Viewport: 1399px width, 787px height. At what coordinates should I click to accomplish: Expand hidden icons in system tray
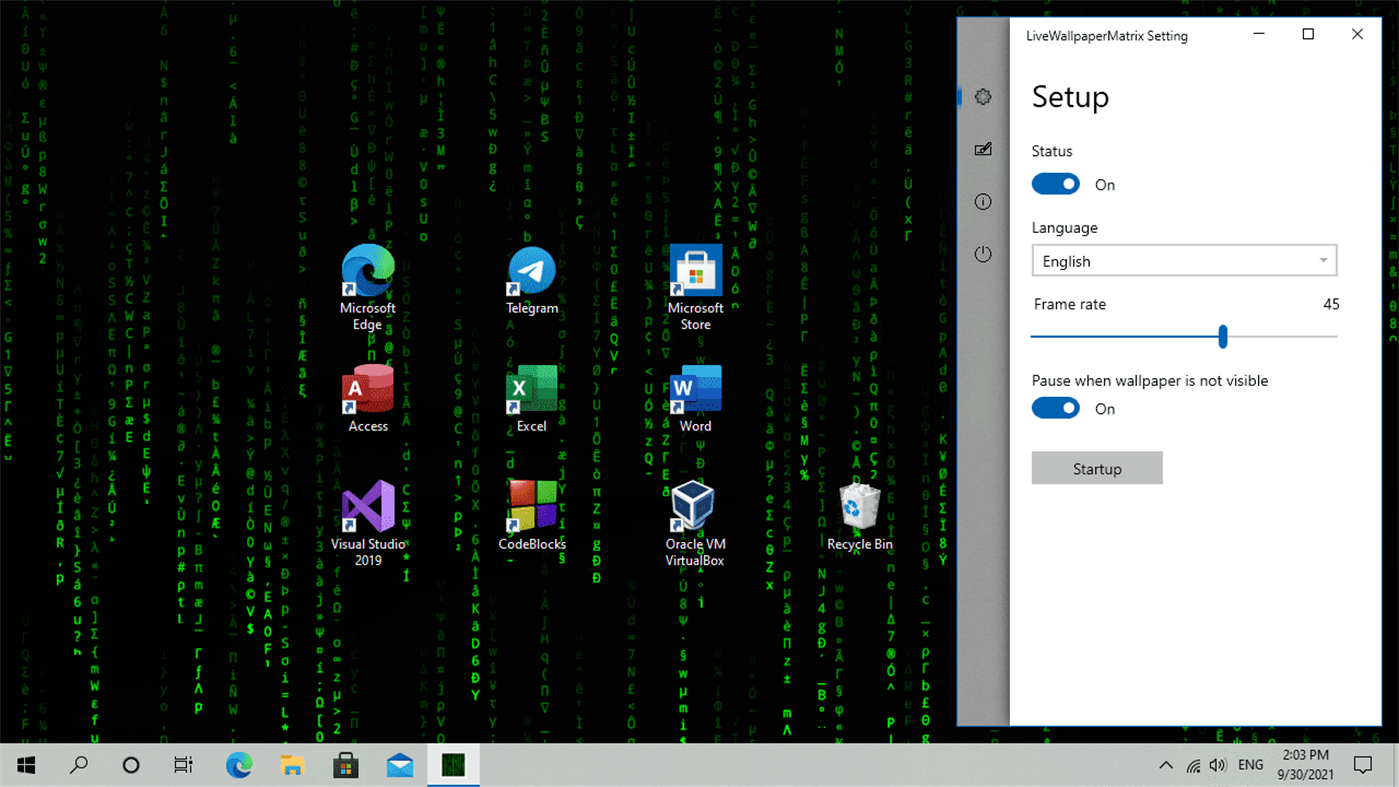(1165, 765)
